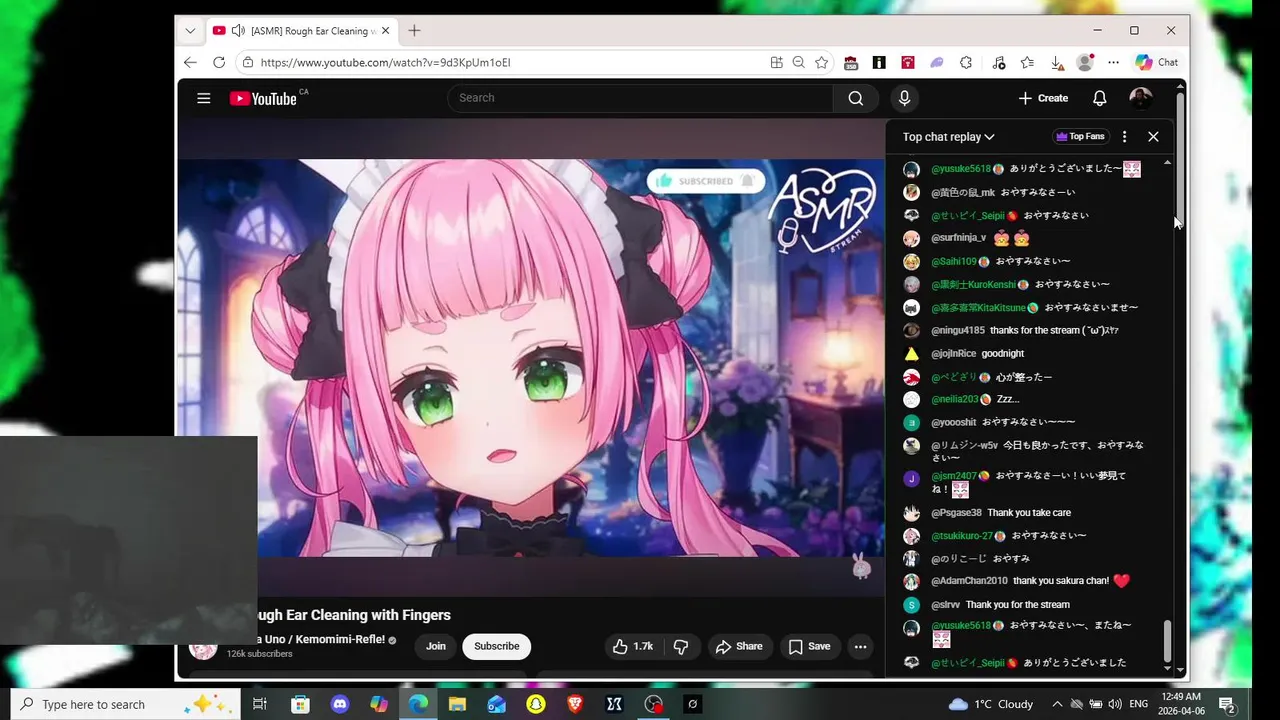Add this page to favorites with star icon

821,62
